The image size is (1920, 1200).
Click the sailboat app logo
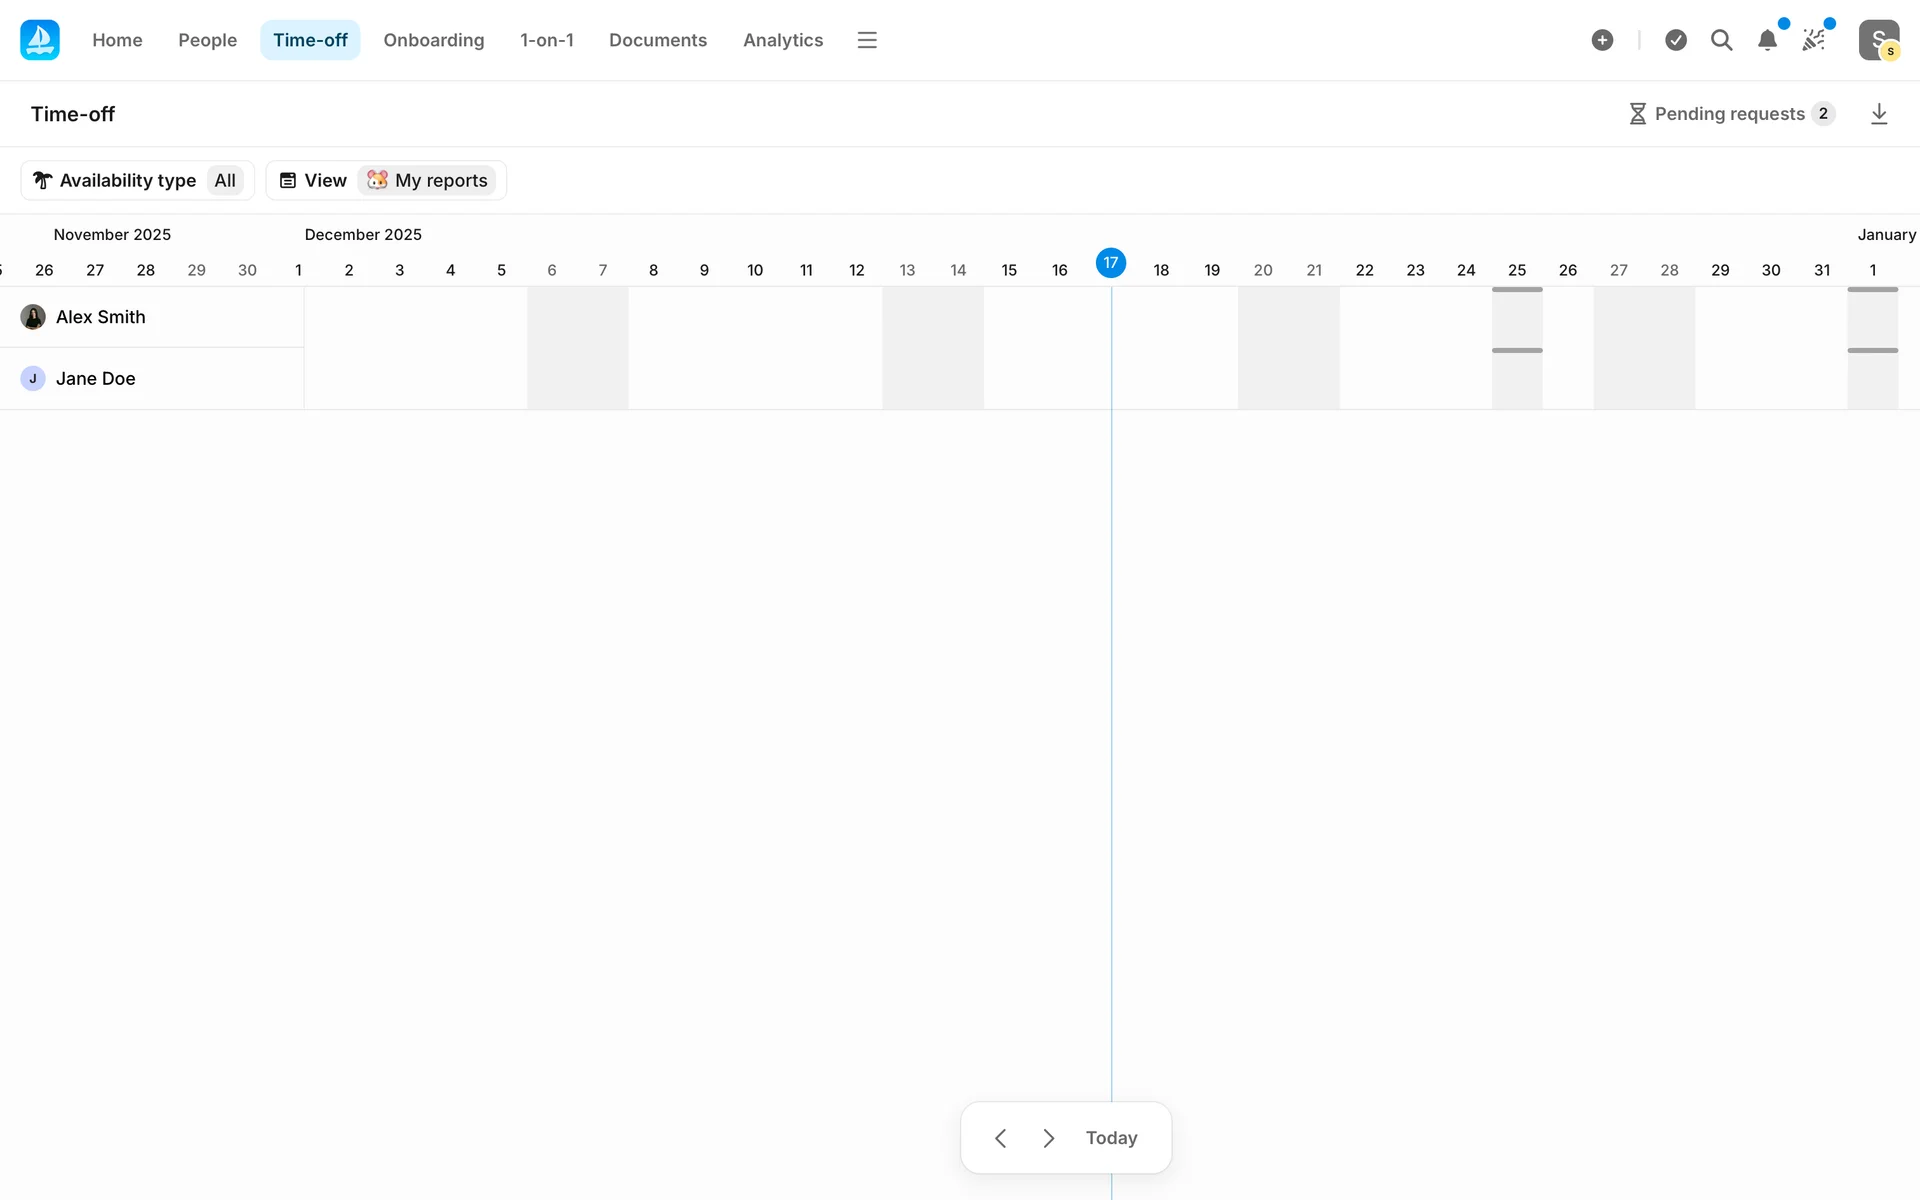pyautogui.click(x=40, y=40)
